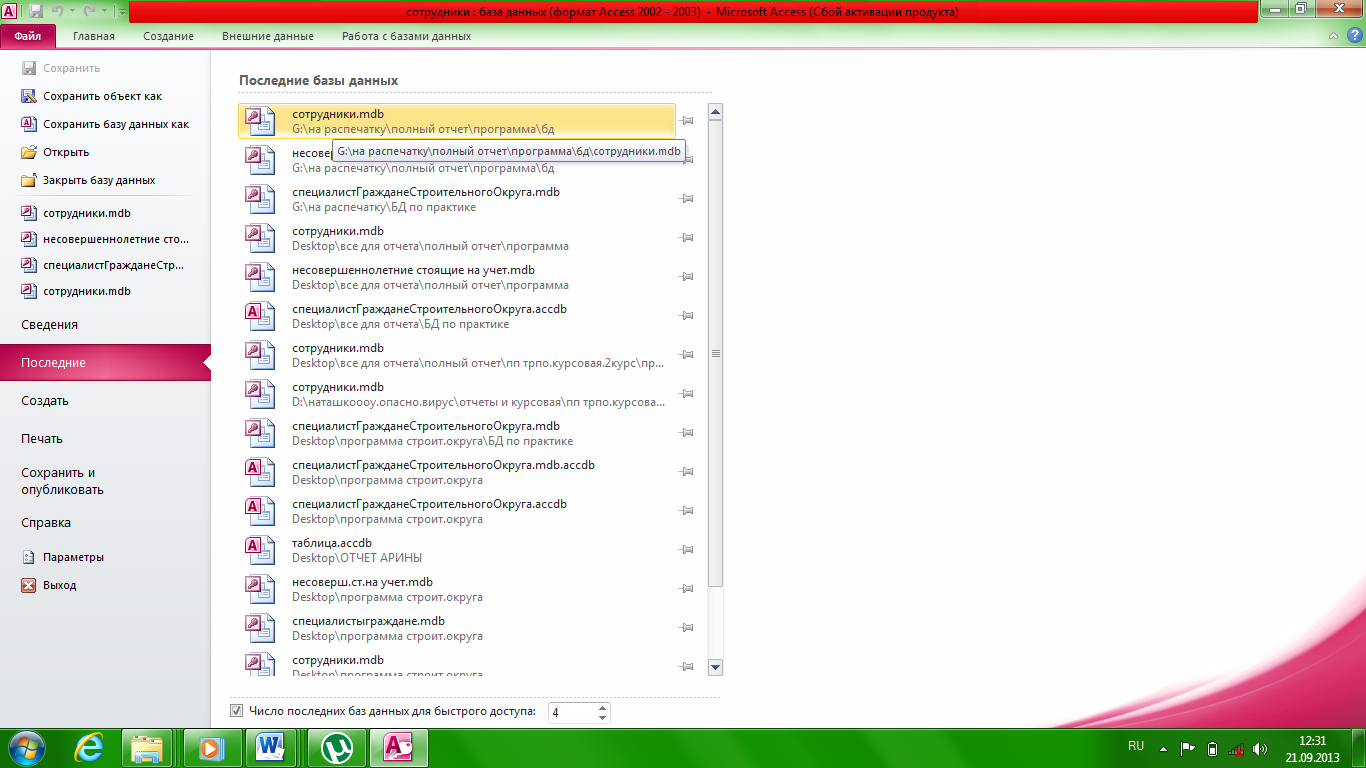This screenshot has width=1366, height=768.
Task: Pin специалистГражданеСтроительногоОкруга.mdb in G:\на распечатку\БД по практике
Action: pyautogui.click(x=686, y=199)
